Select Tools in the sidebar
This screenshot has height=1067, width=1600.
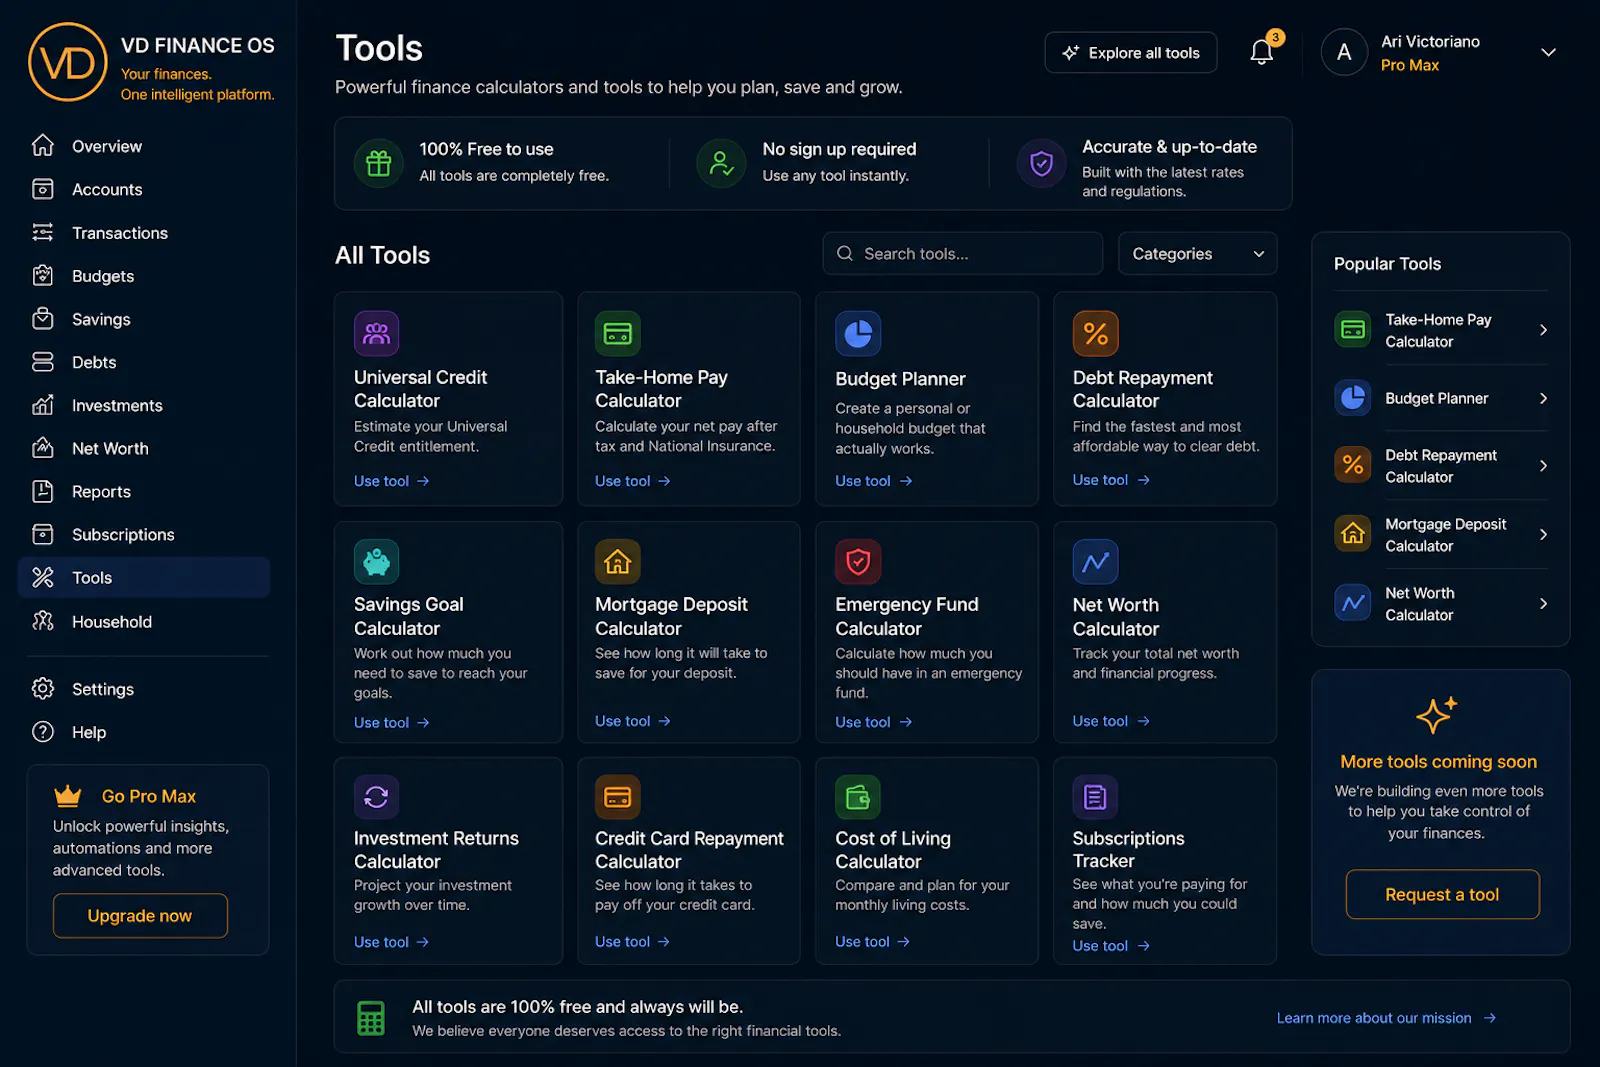[x=144, y=577]
